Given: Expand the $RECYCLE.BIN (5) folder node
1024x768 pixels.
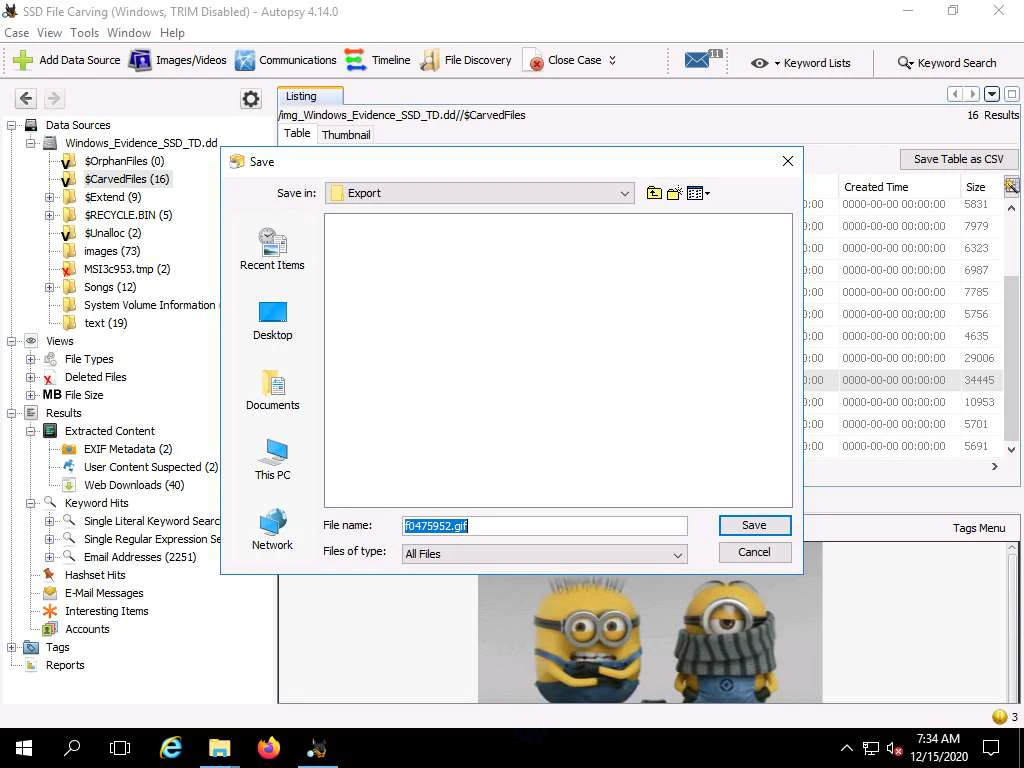Looking at the screenshot, I should [x=49, y=215].
